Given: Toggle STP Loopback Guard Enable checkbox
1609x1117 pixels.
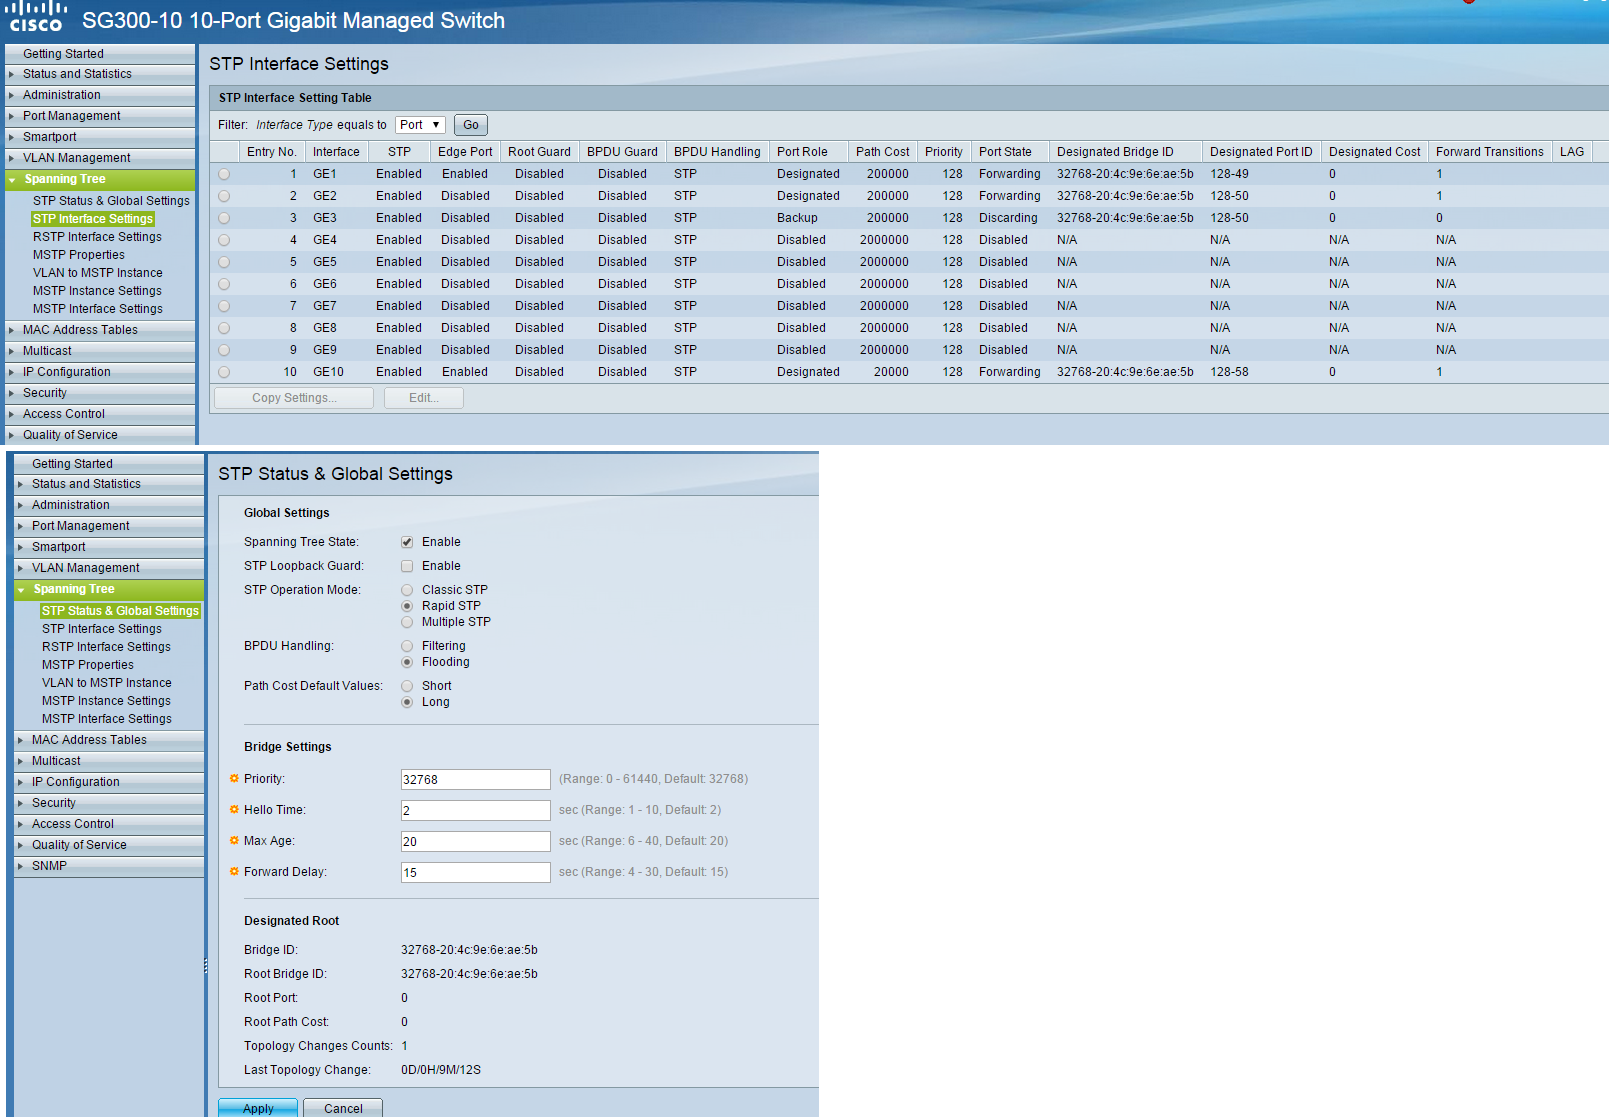Looking at the screenshot, I should point(407,566).
